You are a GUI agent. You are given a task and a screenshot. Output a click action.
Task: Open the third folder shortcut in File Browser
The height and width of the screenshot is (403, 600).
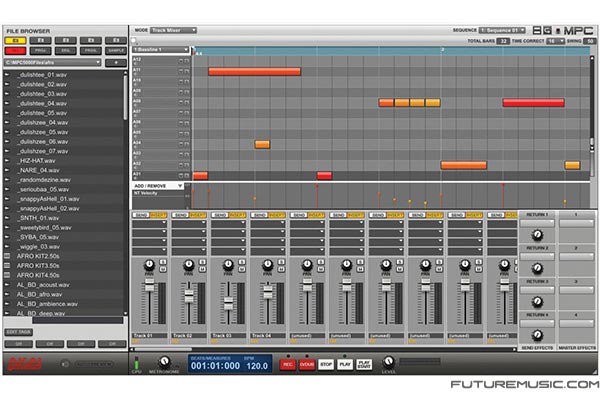click(66, 40)
